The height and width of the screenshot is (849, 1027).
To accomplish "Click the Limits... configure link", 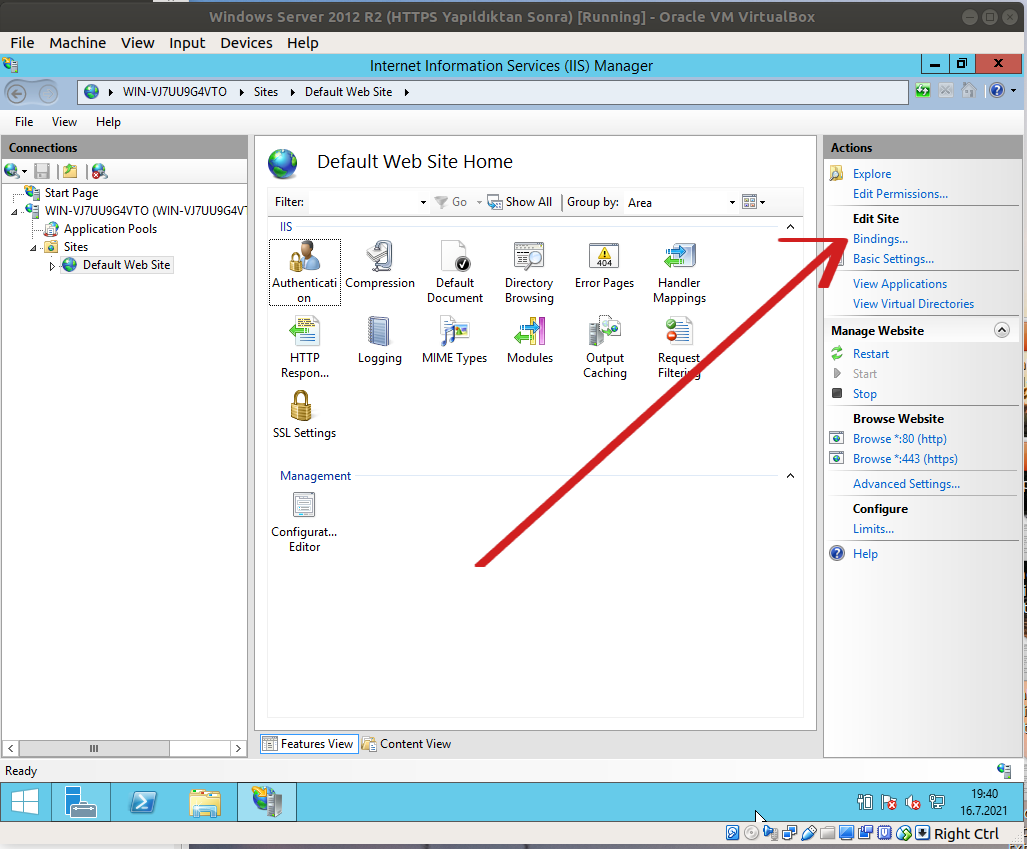I will [x=873, y=529].
